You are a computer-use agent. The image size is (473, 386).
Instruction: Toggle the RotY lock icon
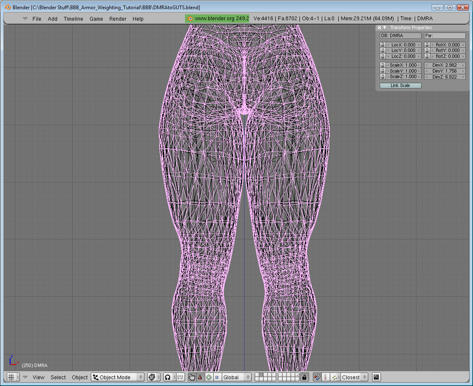click(x=427, y=50)
